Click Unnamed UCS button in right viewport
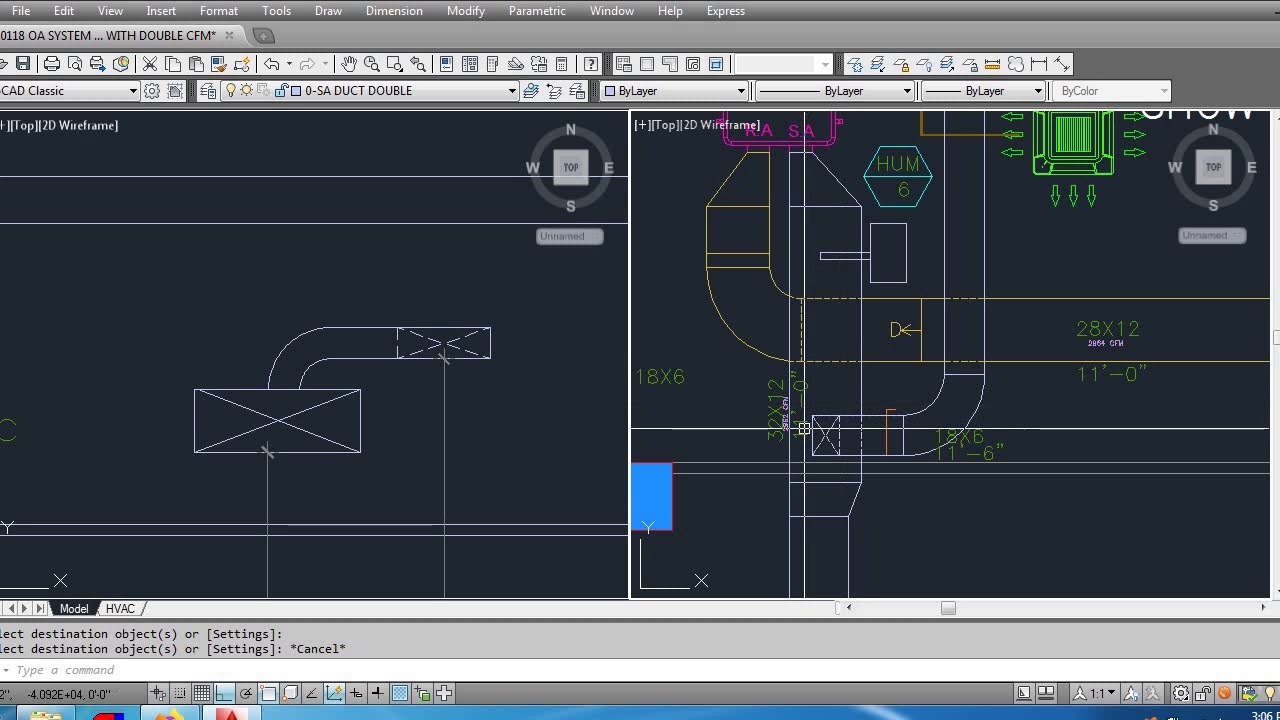The height and width of the screenshot is (720, 1280). (1212, 235)
